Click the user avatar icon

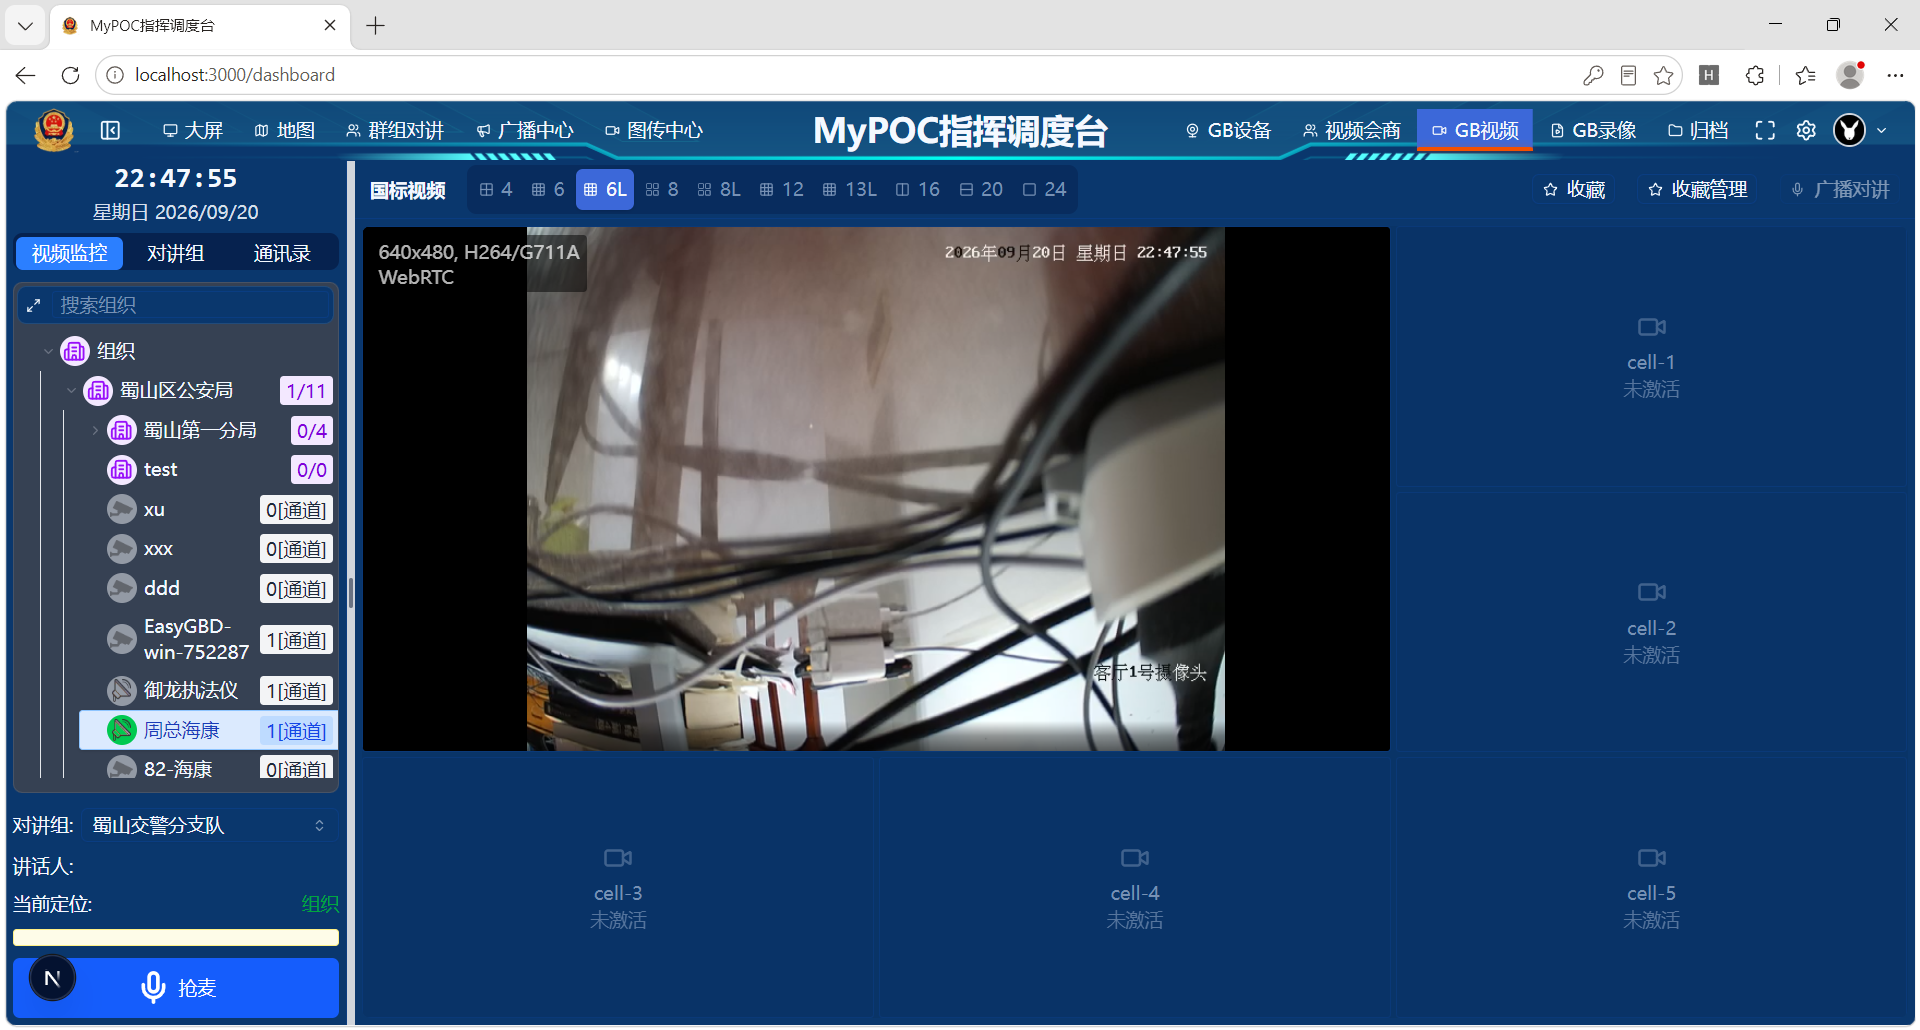coord(1849,130)
